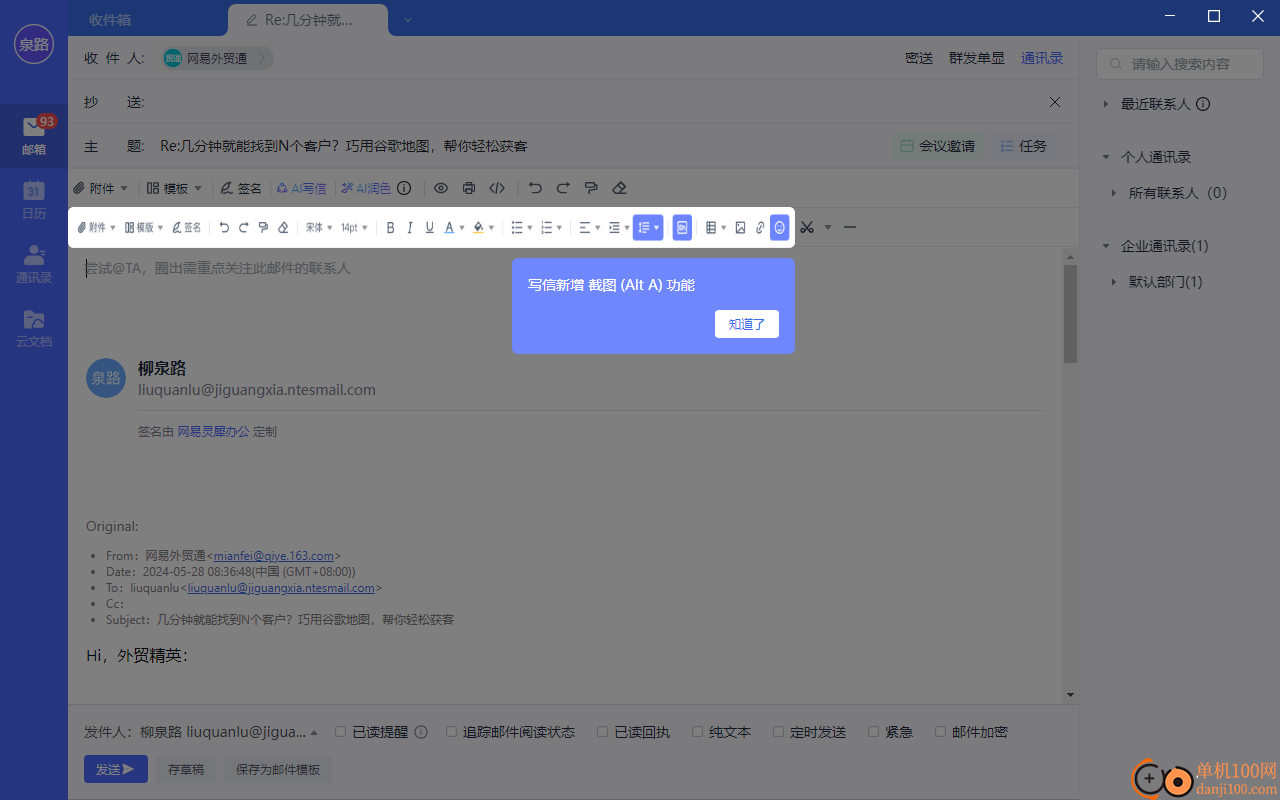The height and width of the screenshot is (800, 1280).
Task: Enable 纯文本 plain text mode
Action: pyautogui.click(x=698, y=732)
